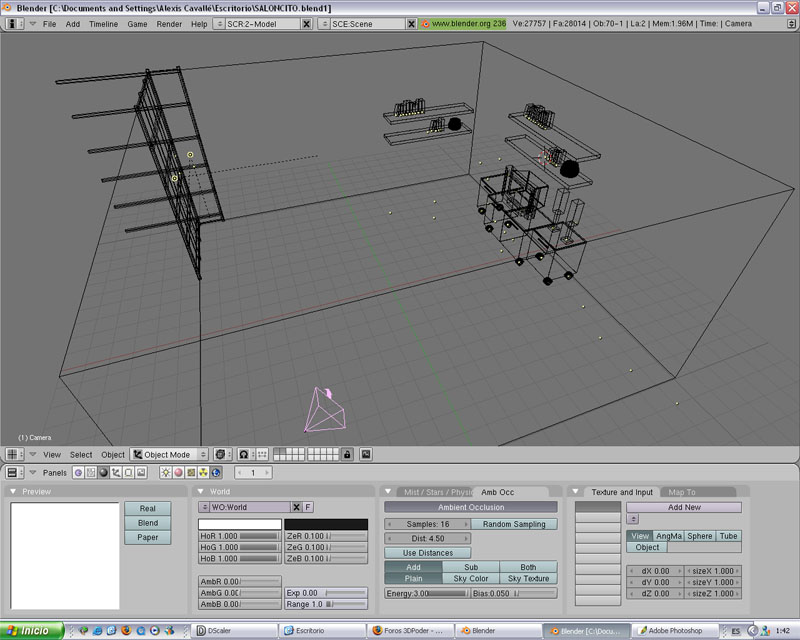Image resolution: width=800 pixels, height=640 pixels.
Task: Open the File menu
Action: coord(49,24)
